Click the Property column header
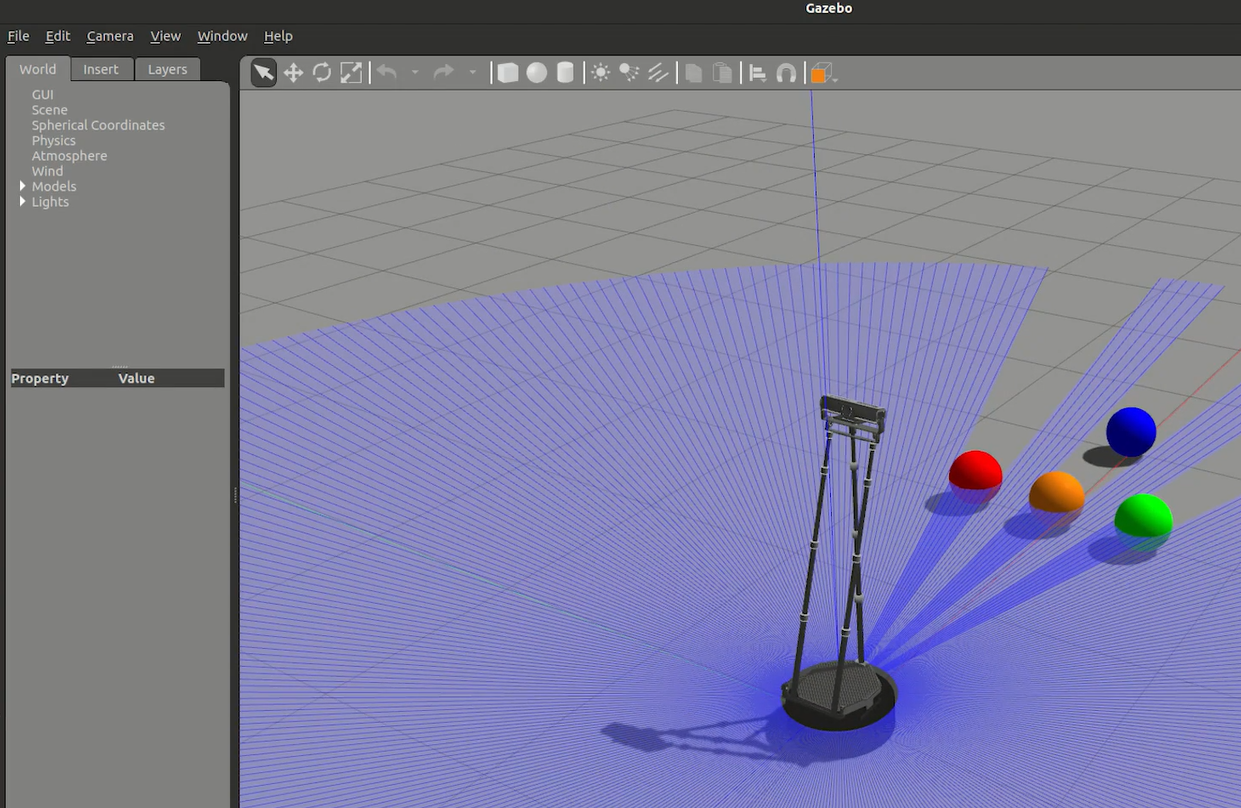Image resolution: width=1241 pixels, height=808 pixels. [40, 378]
